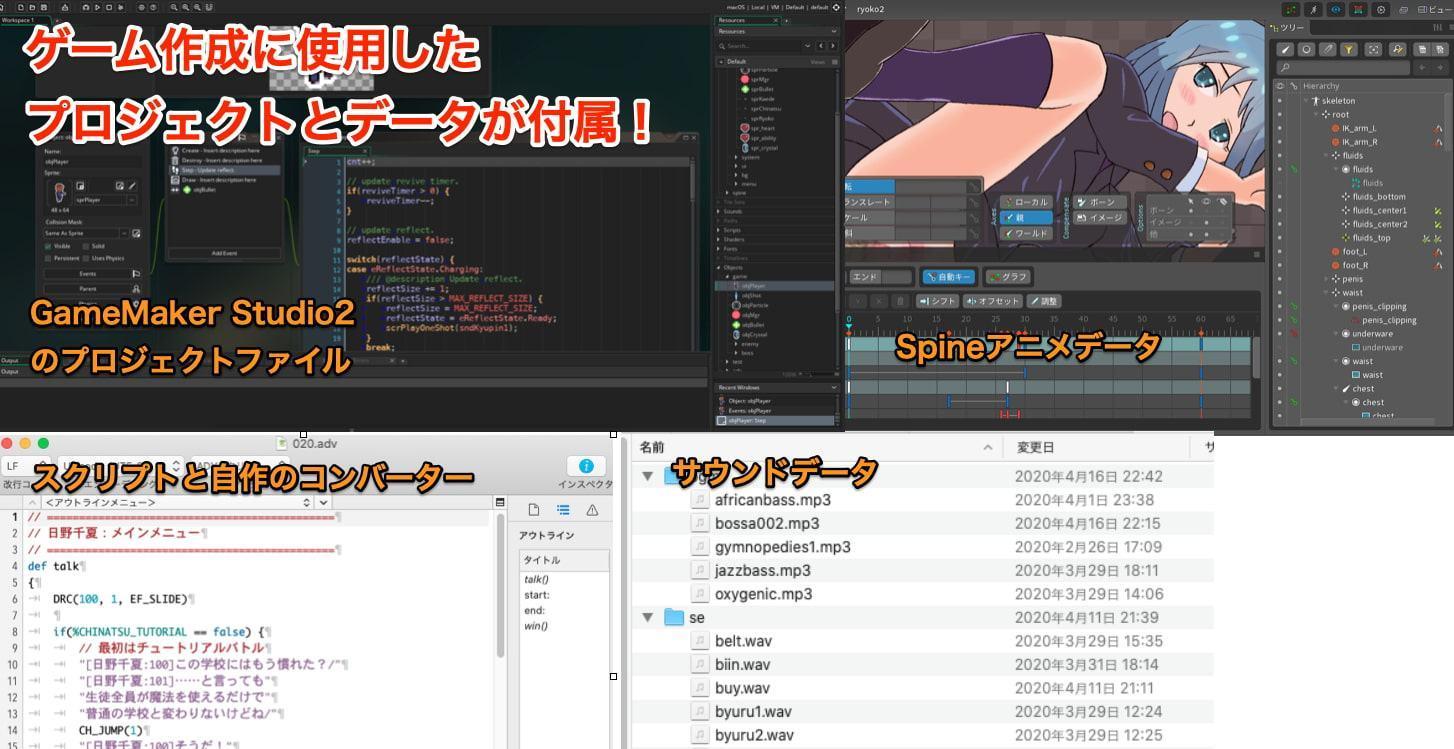Click the オフセット offset button in timeline
Screen dimensions: 1454x749
click(993, 301)
